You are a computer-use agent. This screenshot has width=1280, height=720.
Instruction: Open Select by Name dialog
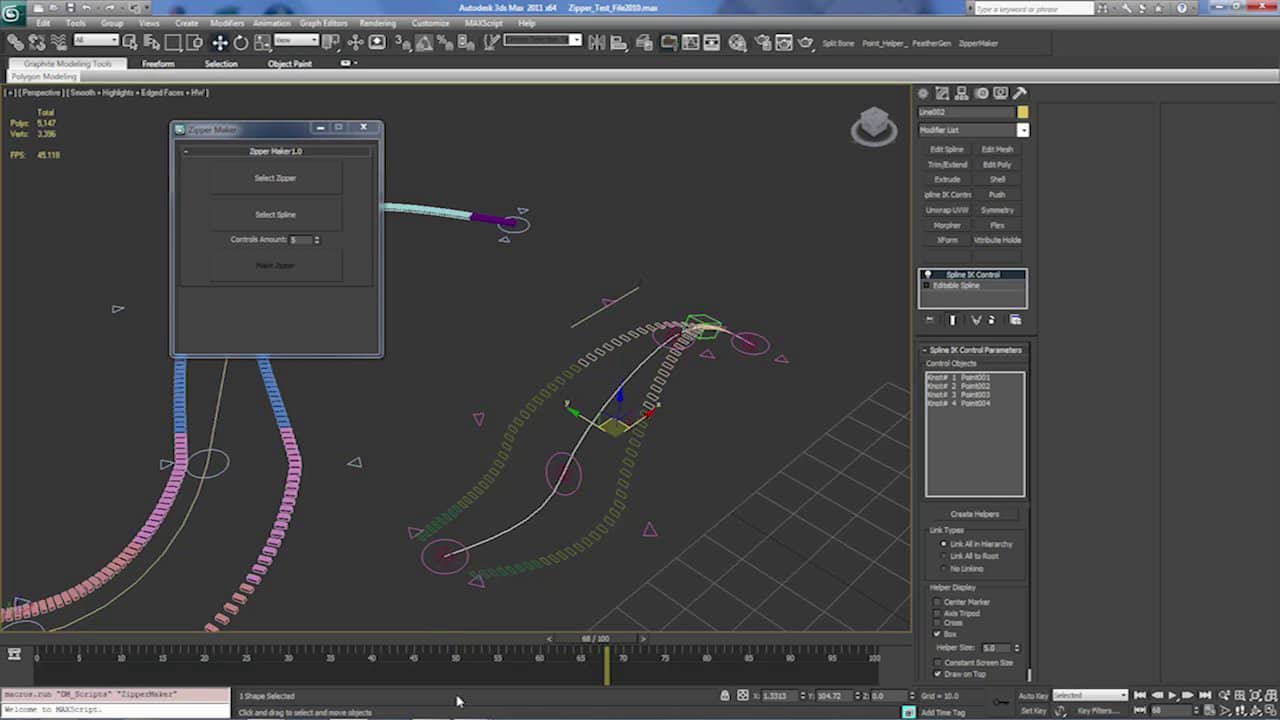(x=152, y=42)
